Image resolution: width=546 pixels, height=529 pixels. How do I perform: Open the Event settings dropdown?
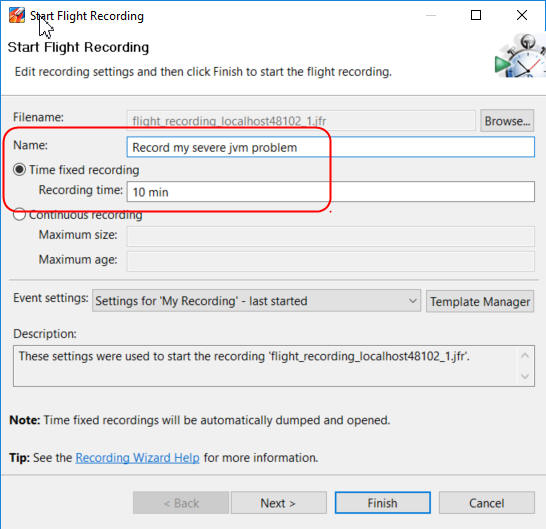pos(256,301)
